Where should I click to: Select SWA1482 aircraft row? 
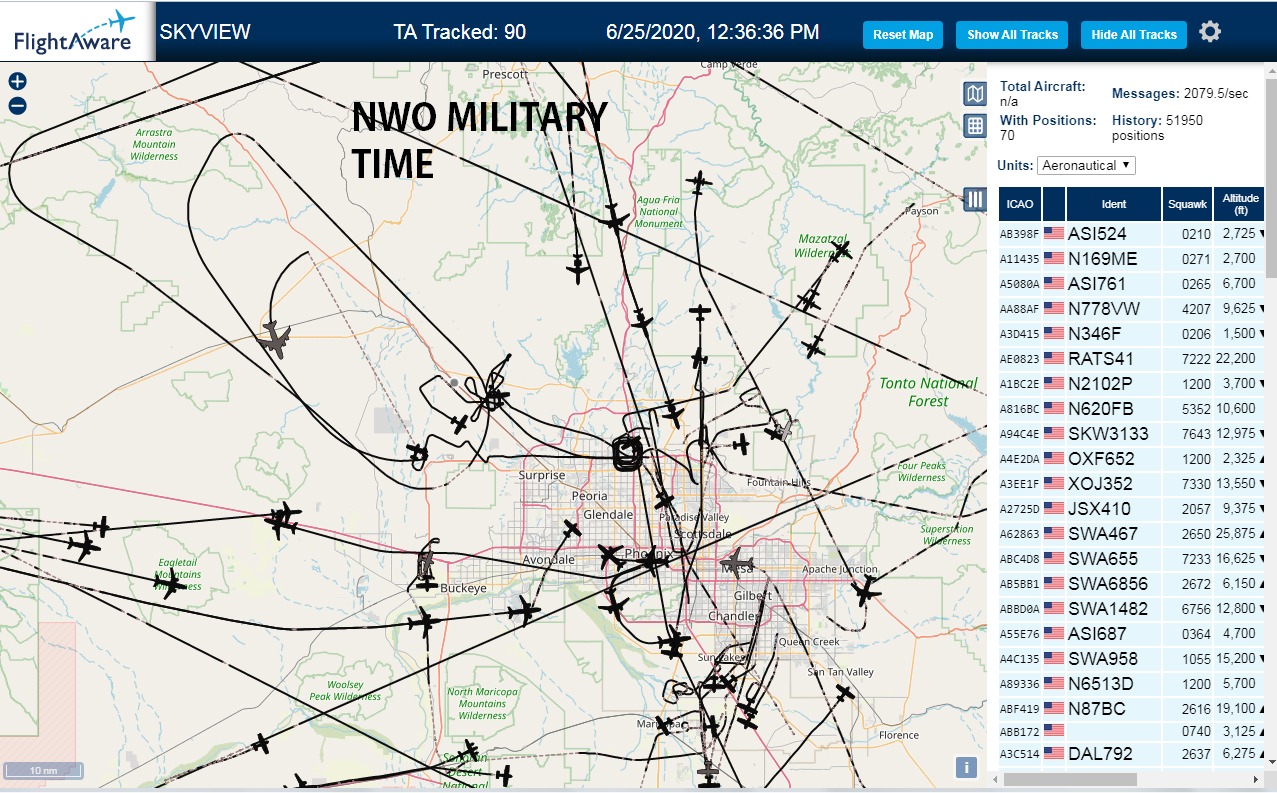[x=1132, y=608]
